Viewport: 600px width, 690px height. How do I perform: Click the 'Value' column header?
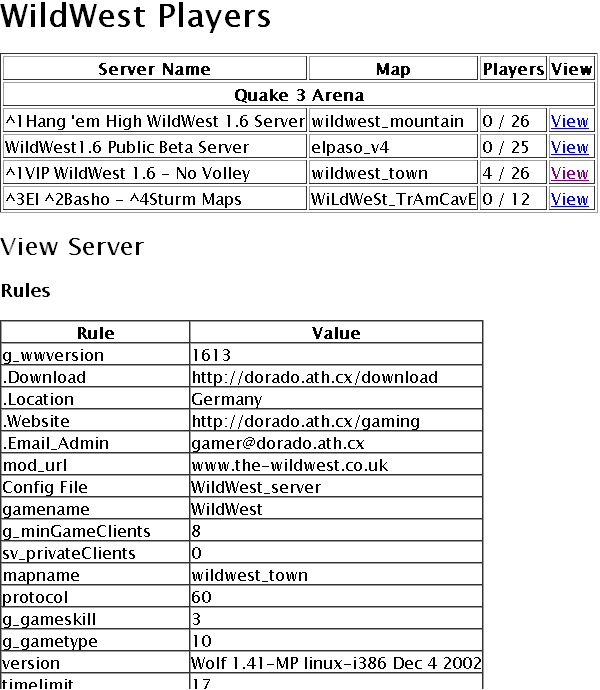coord(336,332)
